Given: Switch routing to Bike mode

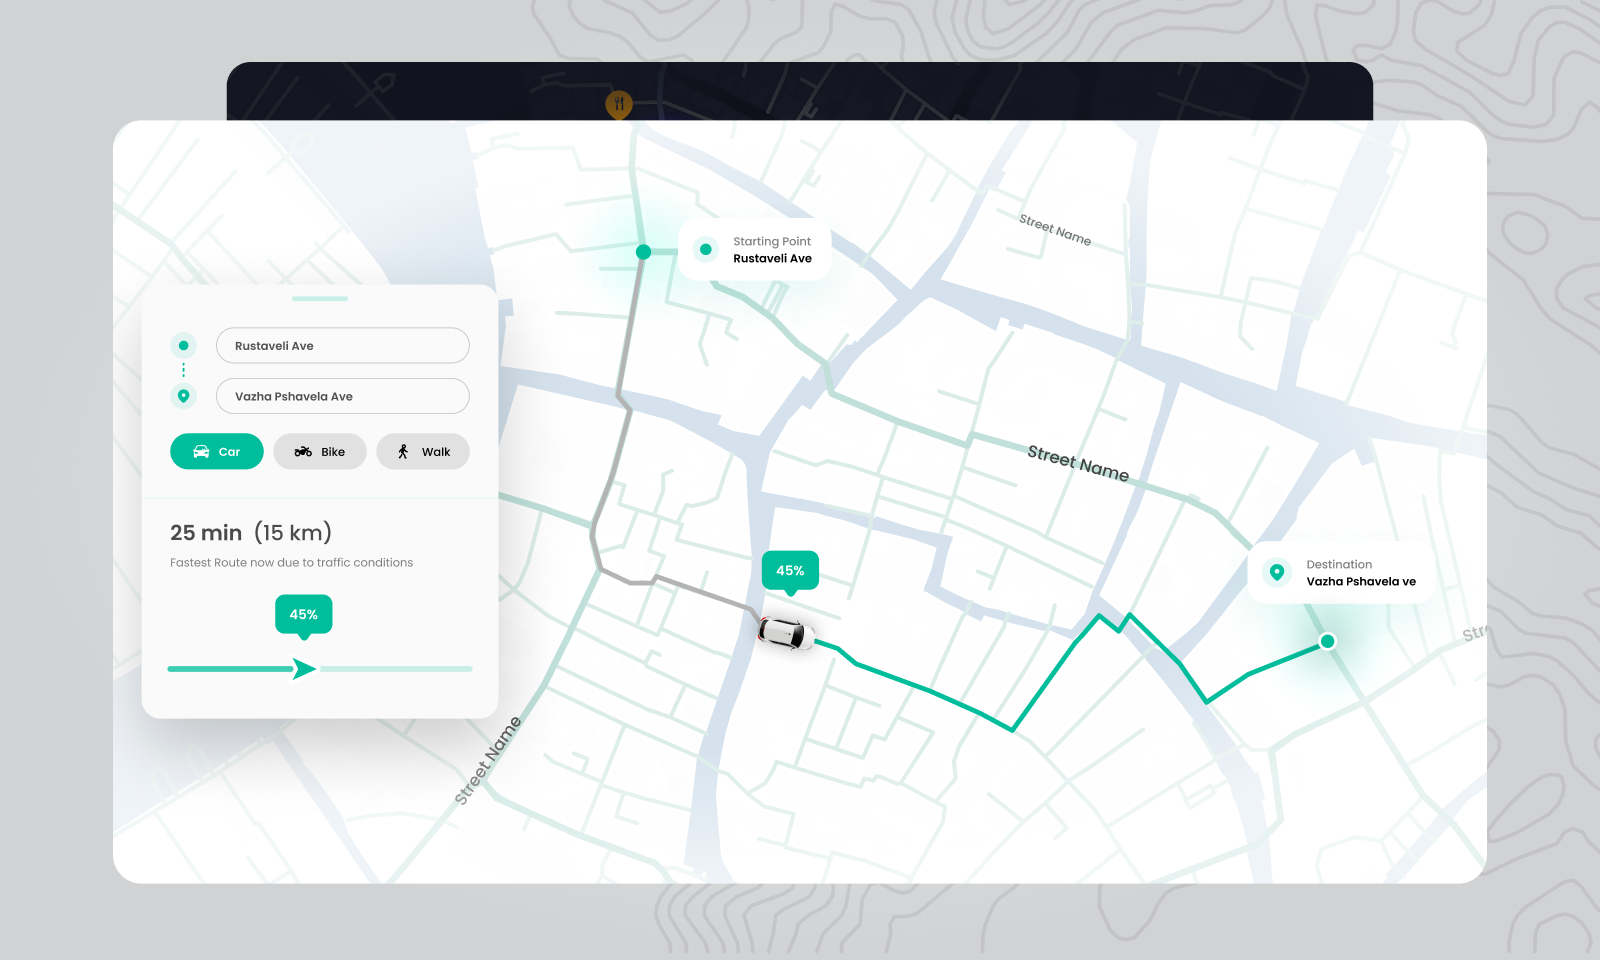Looking at the screenshot, I should point(319,451).
